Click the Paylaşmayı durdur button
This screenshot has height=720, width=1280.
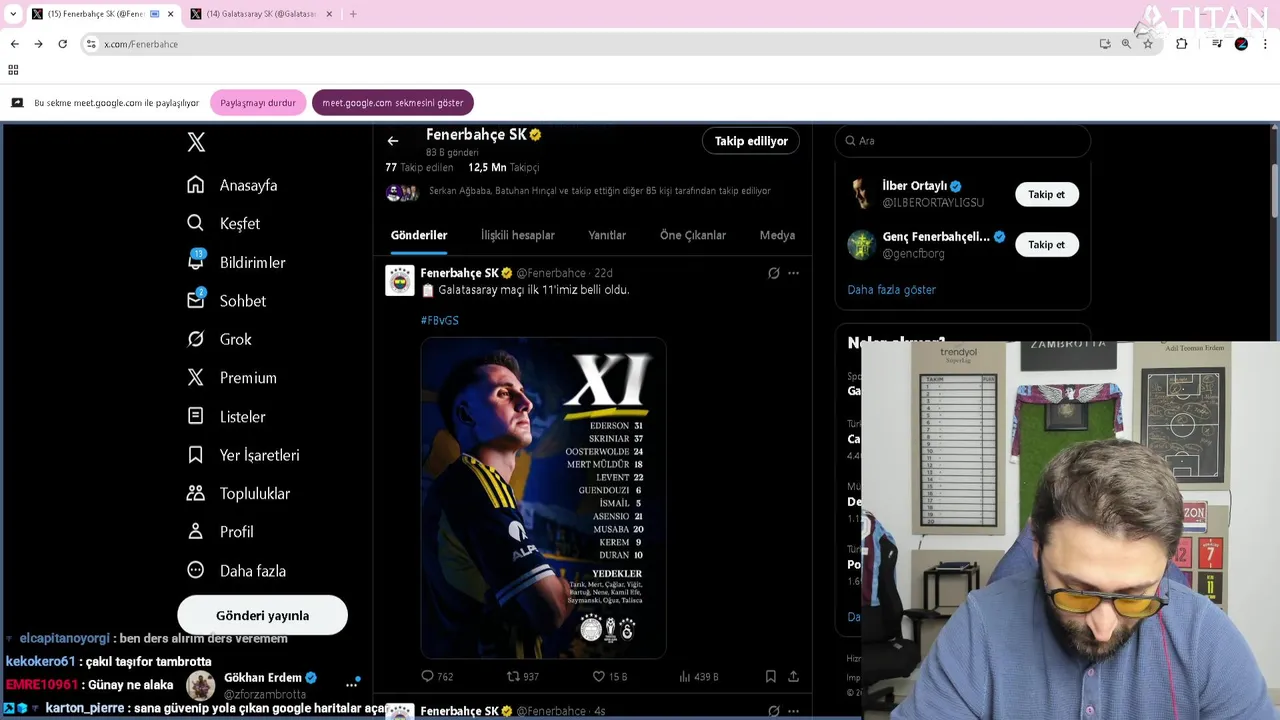[258, 103]
